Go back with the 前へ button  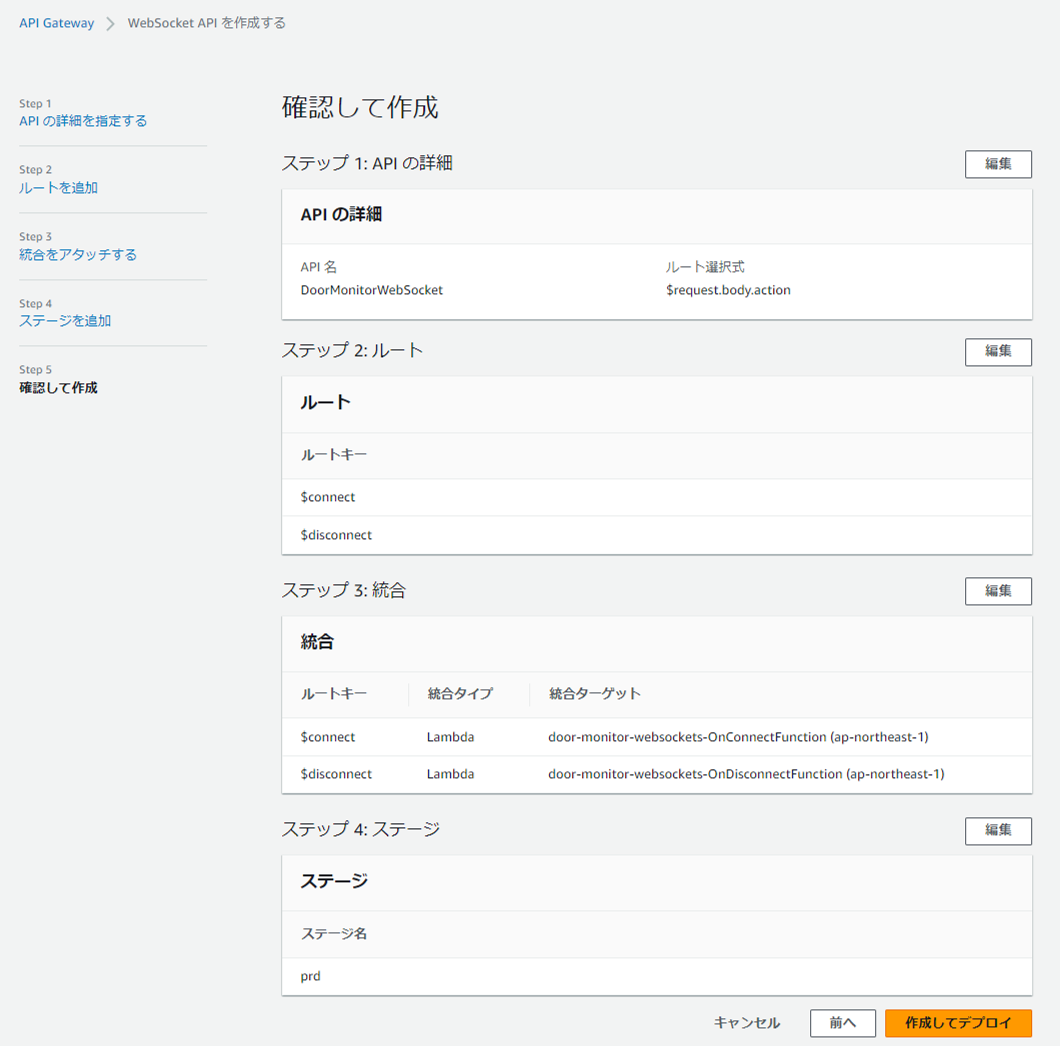point(842,1023)
